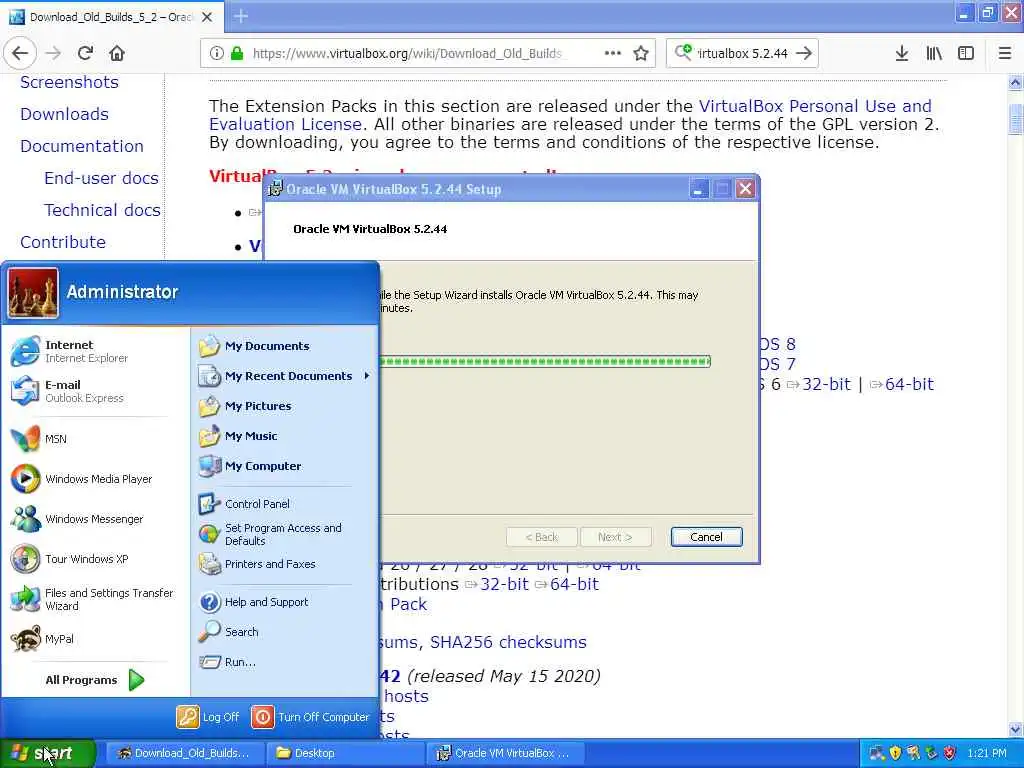Click Log Off button
1024x768 pixels.
click(208, 717)
